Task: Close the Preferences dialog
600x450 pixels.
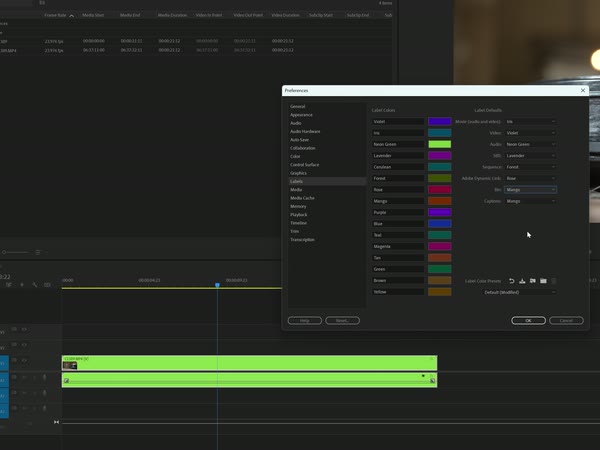Action: (x=583, y=91)
